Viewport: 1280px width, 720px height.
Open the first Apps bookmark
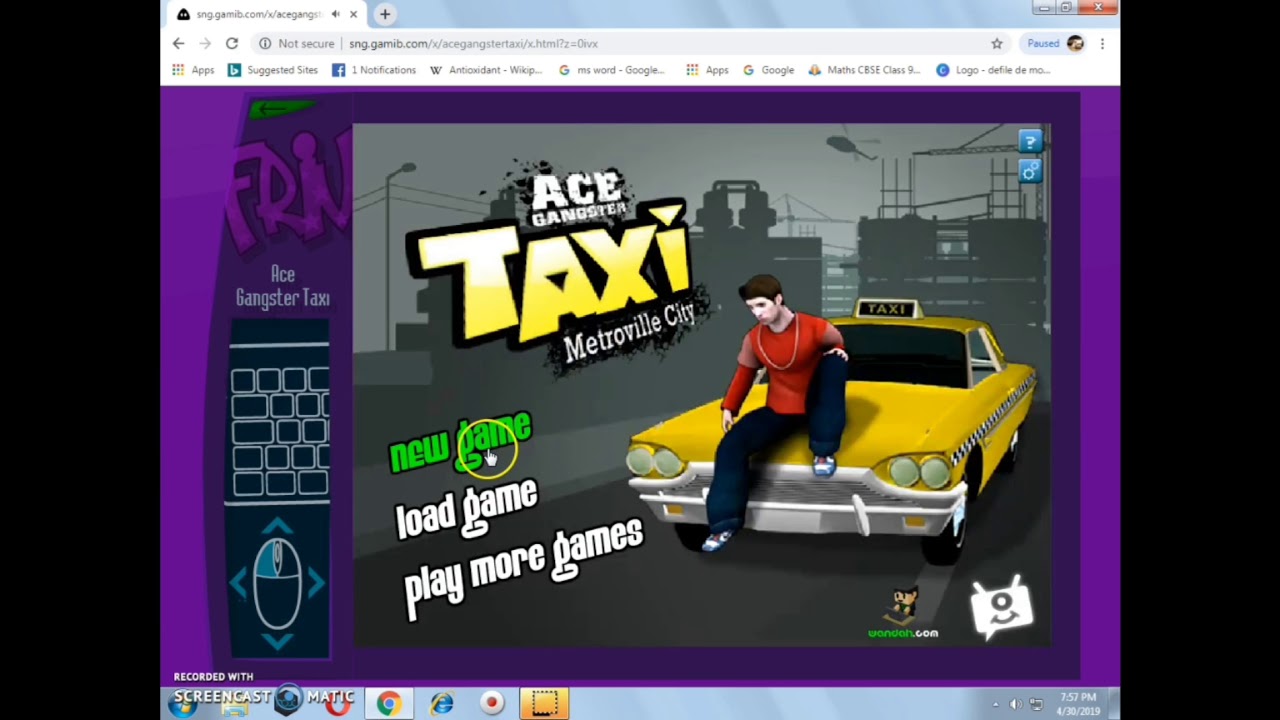[193, 70]
